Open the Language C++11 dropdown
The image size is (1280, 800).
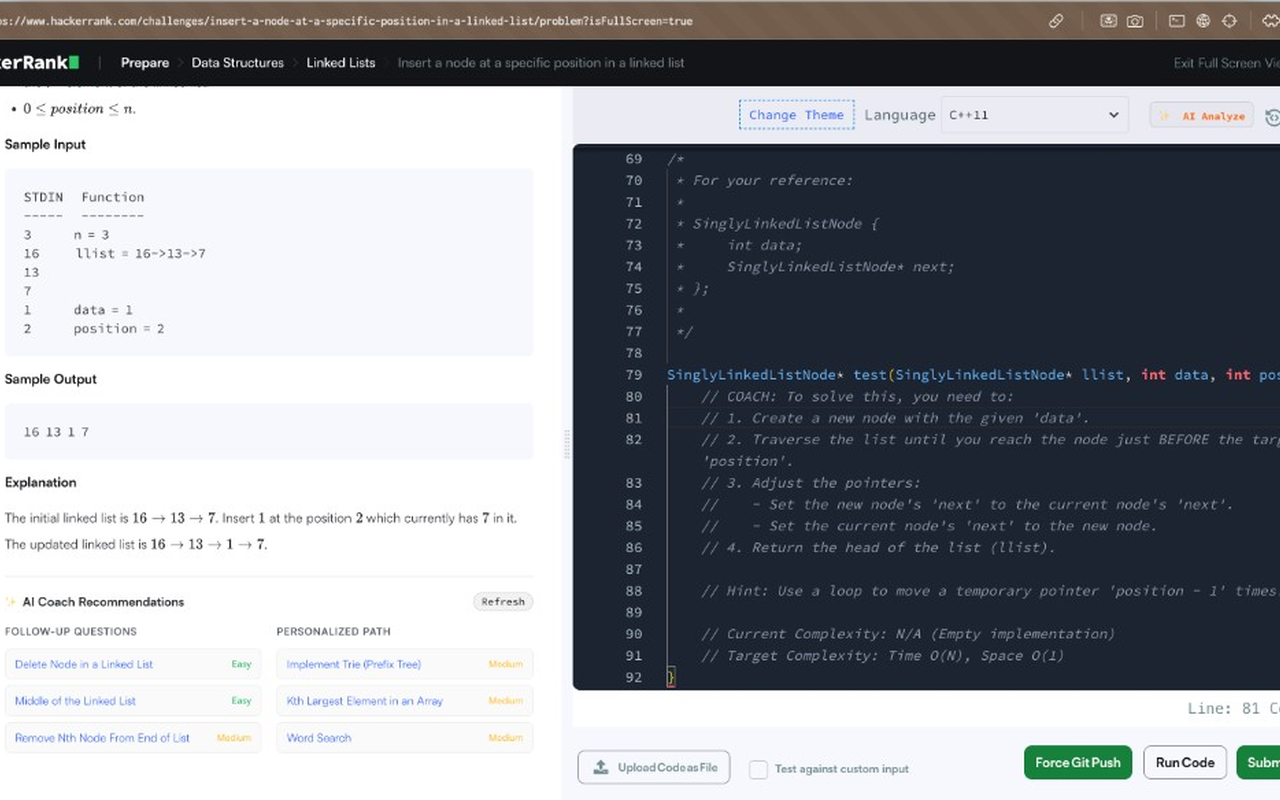[1034, 115]
